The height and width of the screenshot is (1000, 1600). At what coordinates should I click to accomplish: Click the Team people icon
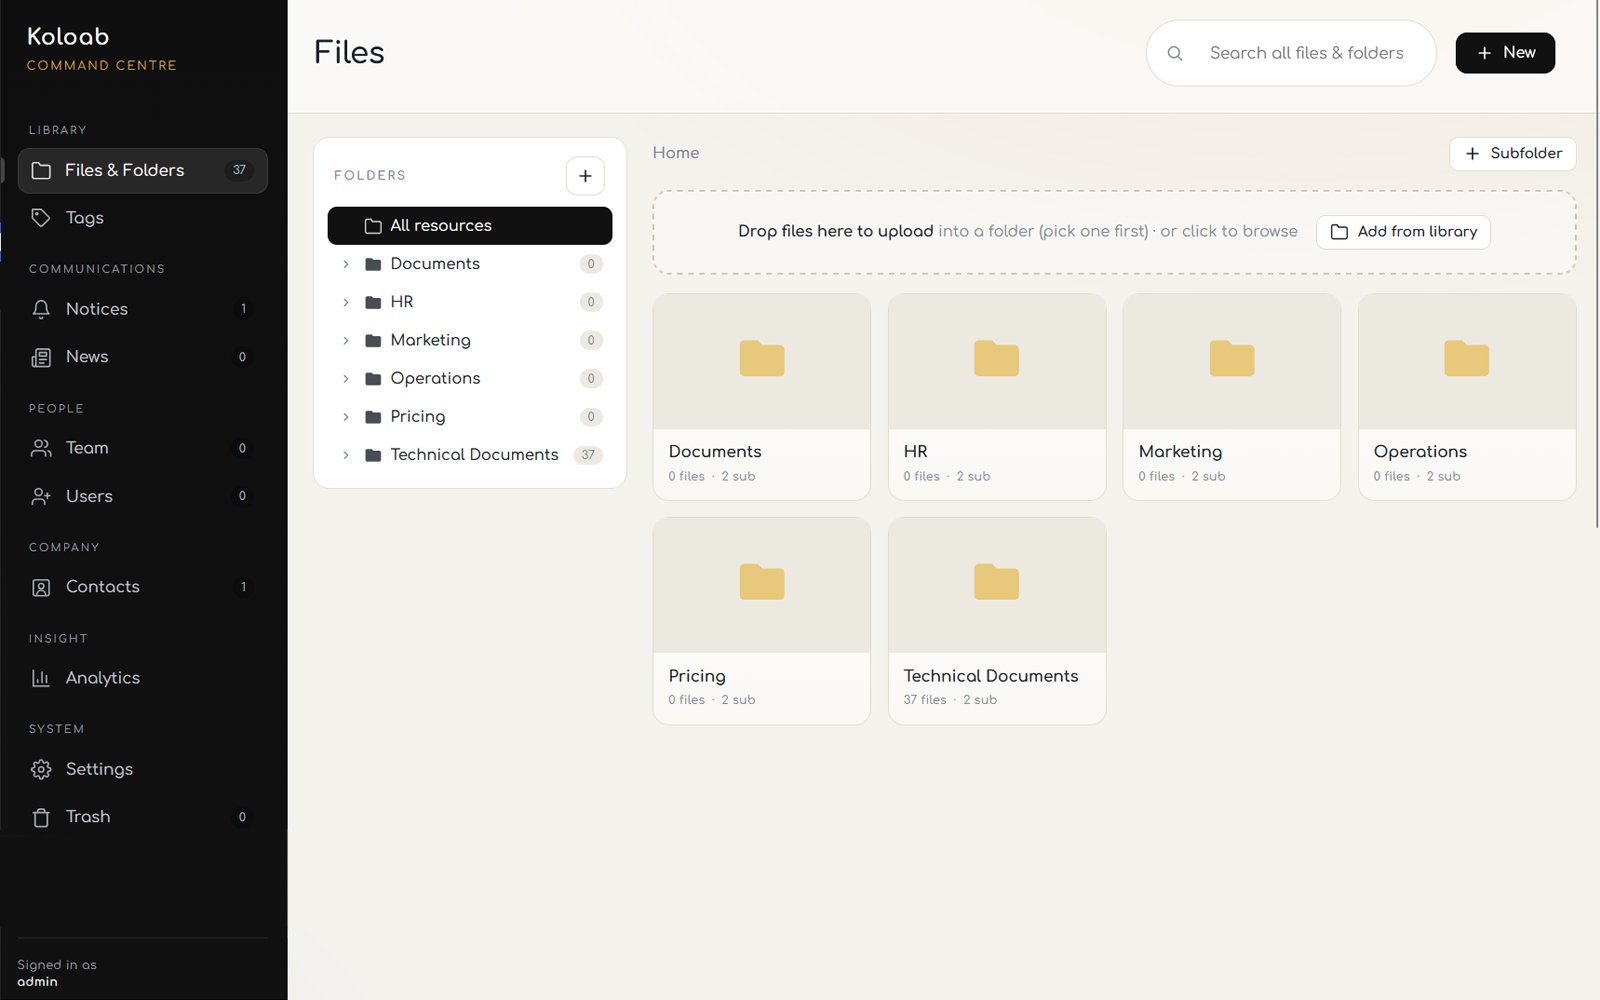click(x=41, y=448)
